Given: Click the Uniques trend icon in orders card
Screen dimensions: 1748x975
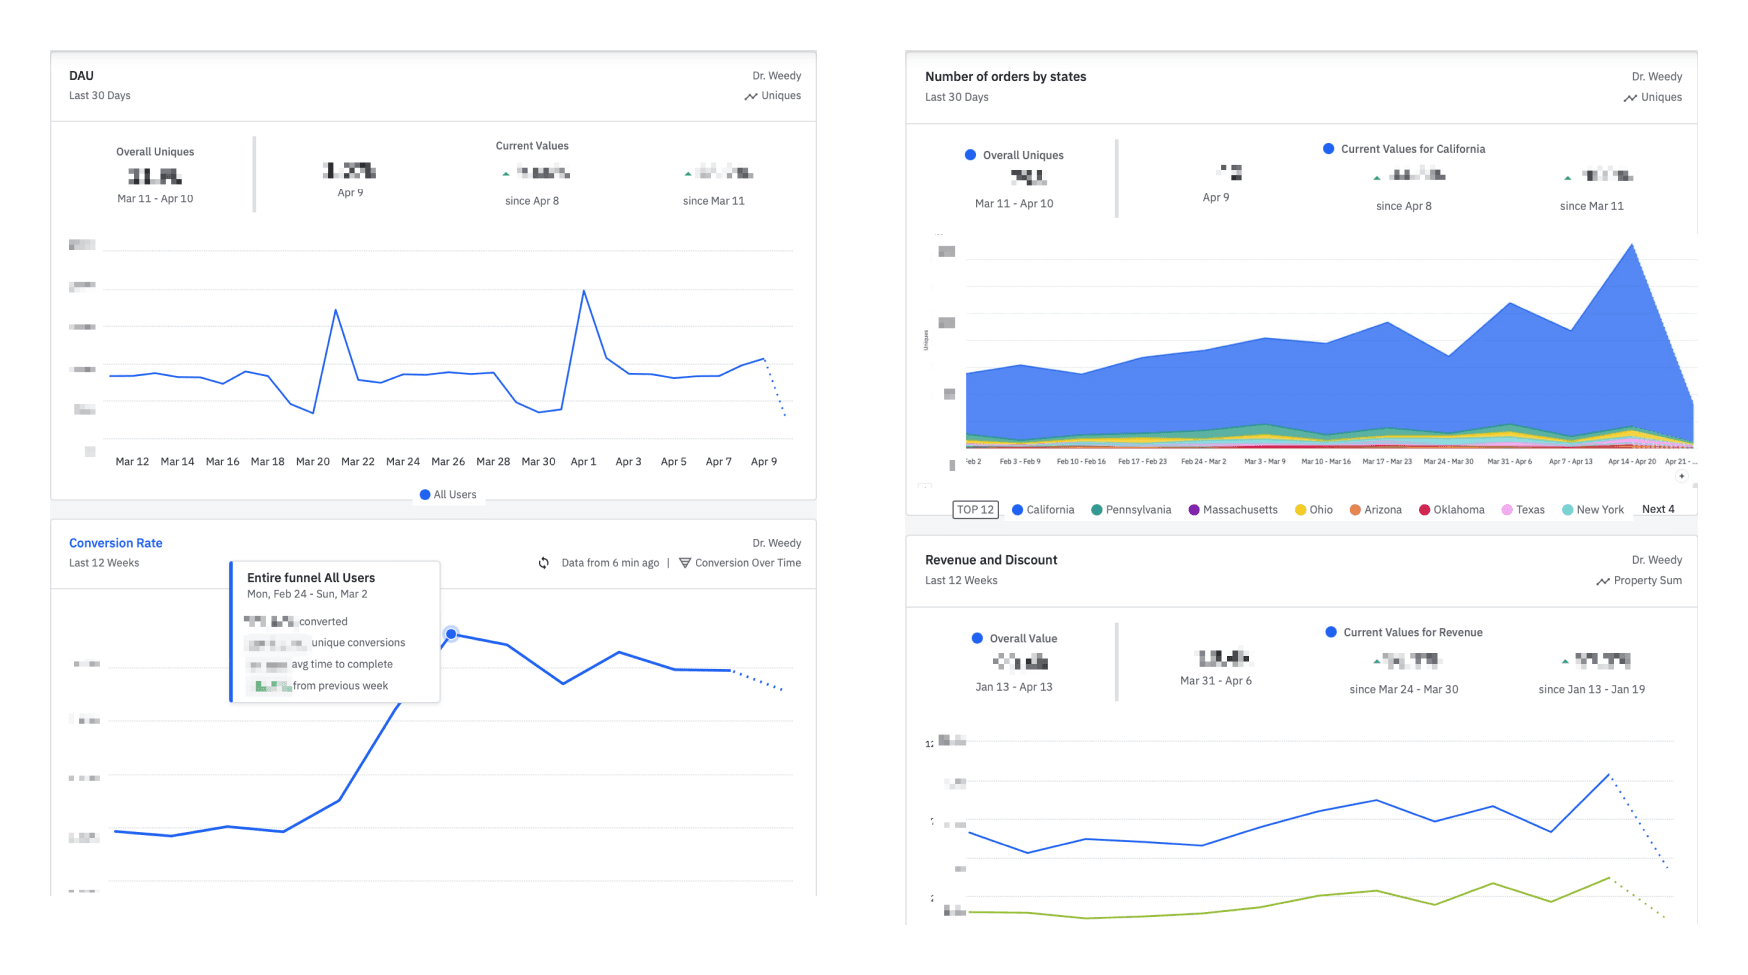Looking at the screenshot, I should tap(1631, 98).
